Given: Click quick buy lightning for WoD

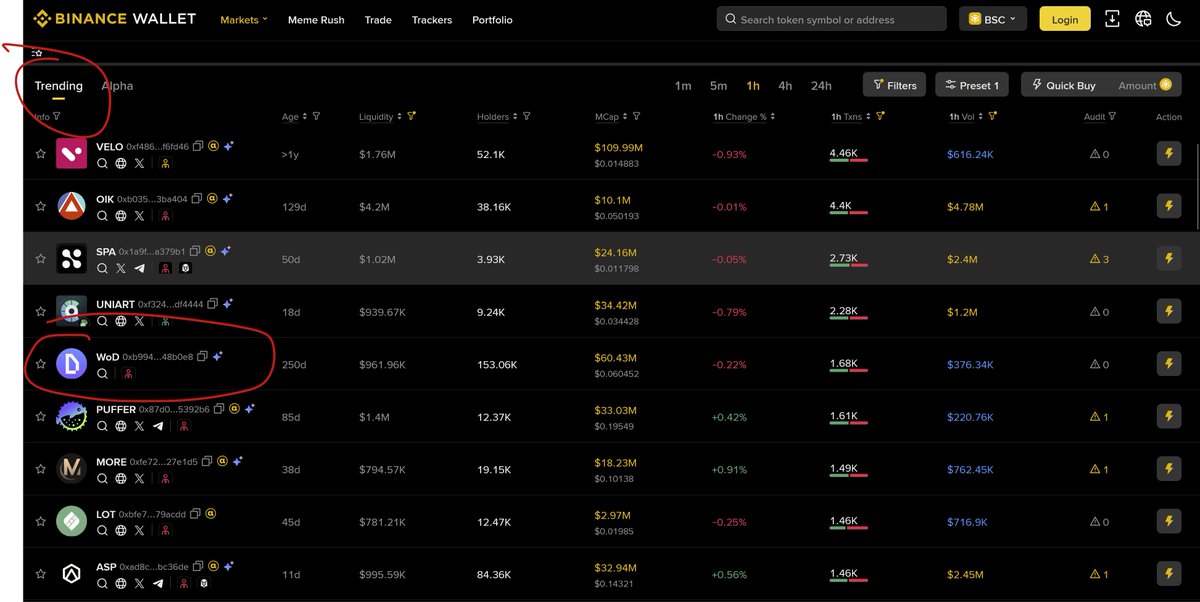Looking at the screenshot, I should pyautogui.click(x=1169, y=364).
